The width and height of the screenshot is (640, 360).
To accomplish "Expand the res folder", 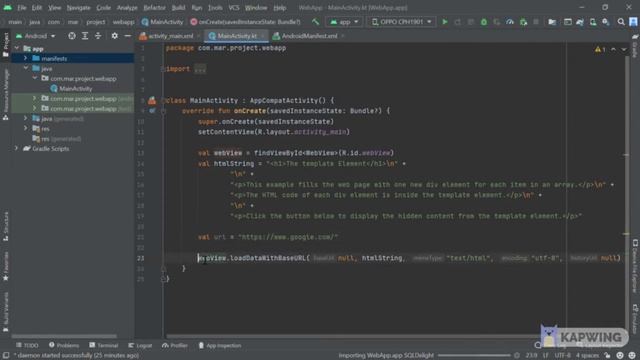I will (x=26, y=129).
